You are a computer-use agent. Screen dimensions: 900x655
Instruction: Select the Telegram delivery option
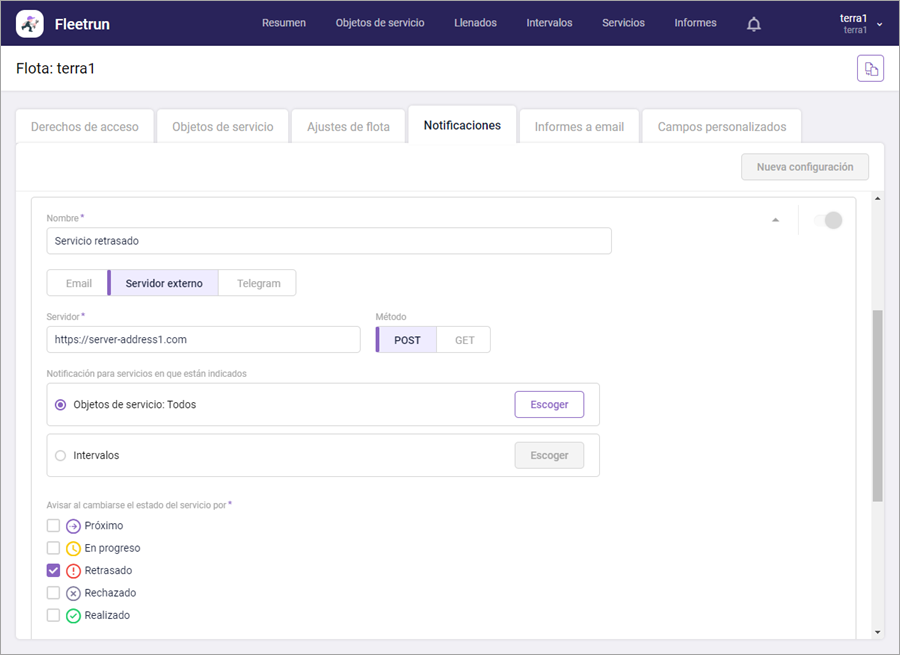[x=258, y=283]
